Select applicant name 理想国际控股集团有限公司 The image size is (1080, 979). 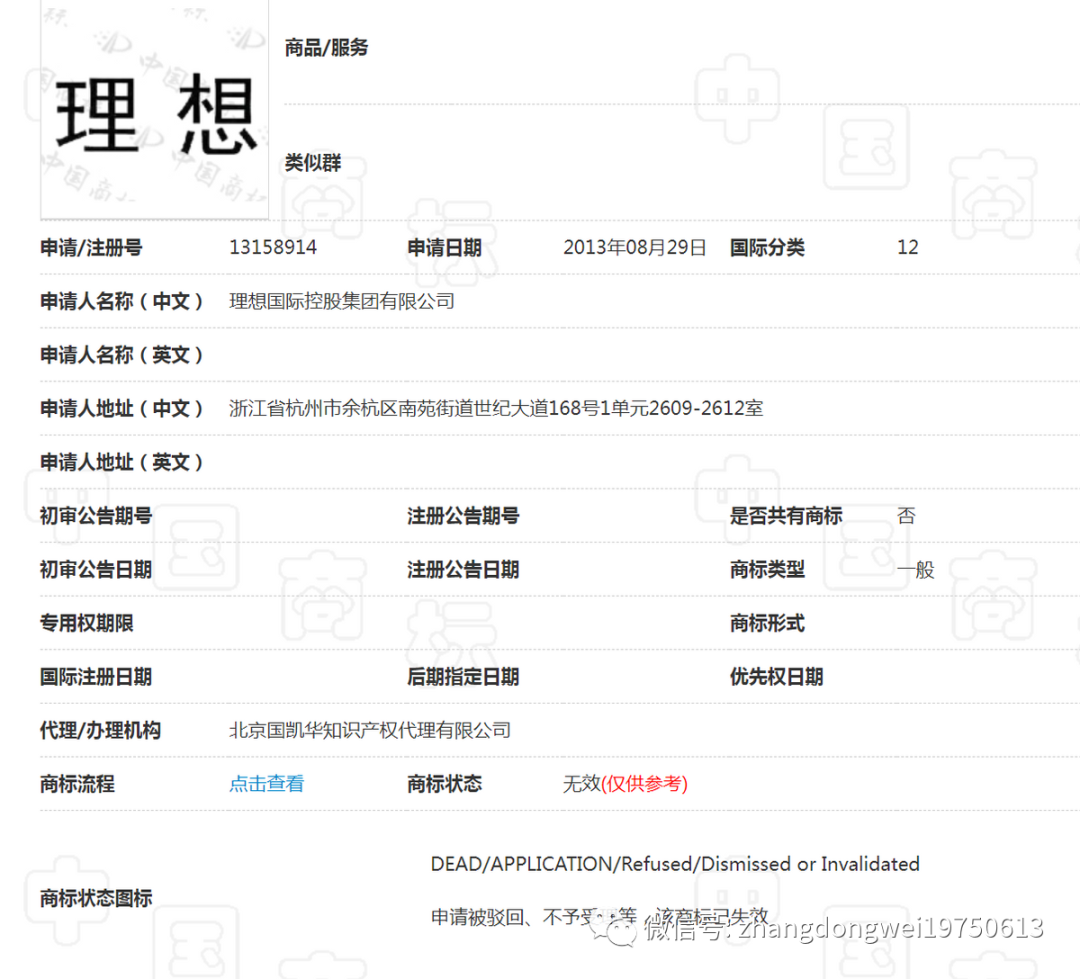[342, 301]
